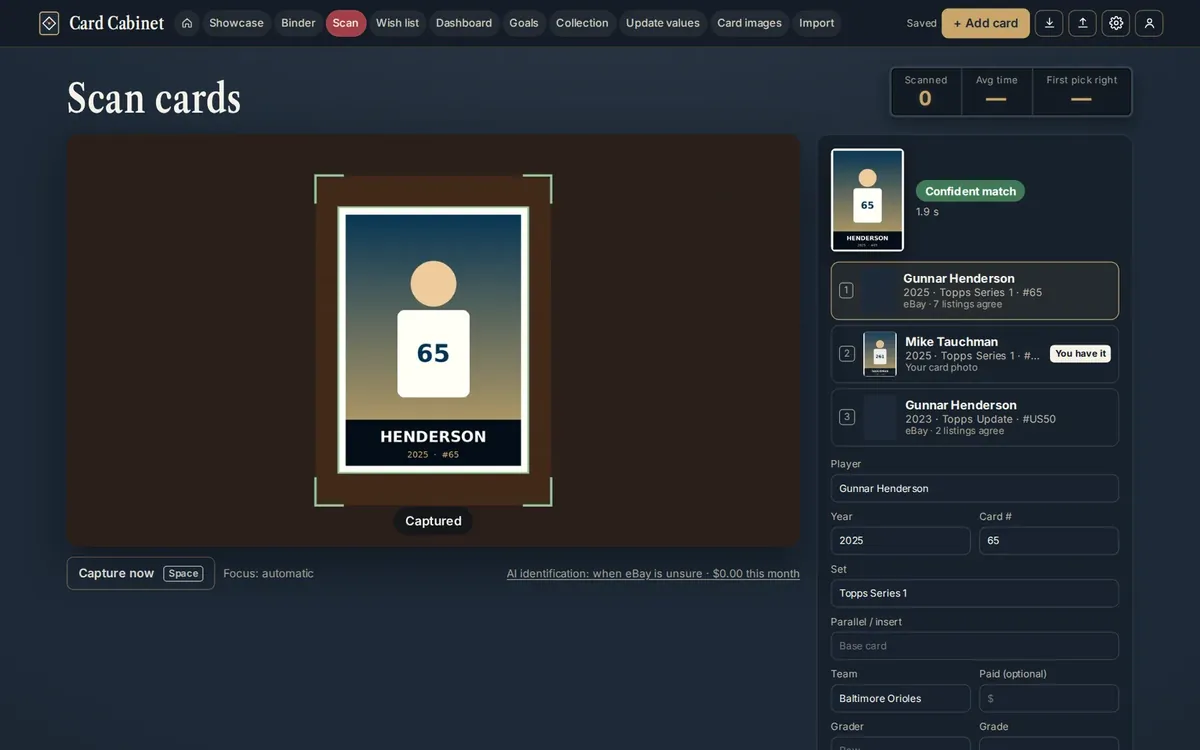Image resolution: width=1200 pixels, height=750 pixels.
Task: Go to the home icon button
Action: pos(187,23)
